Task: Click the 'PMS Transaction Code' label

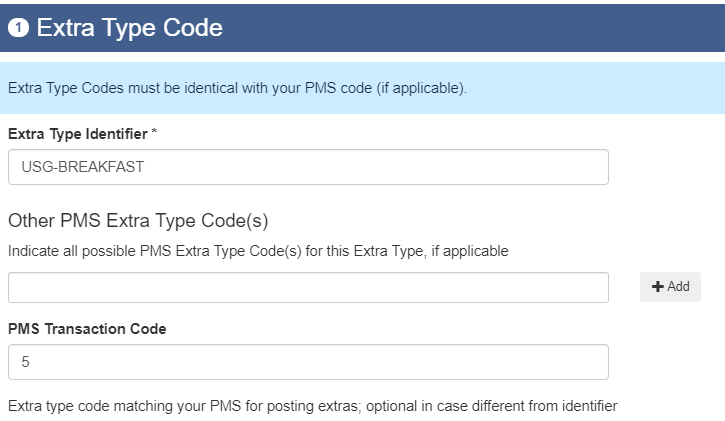Action: [87, 329]
